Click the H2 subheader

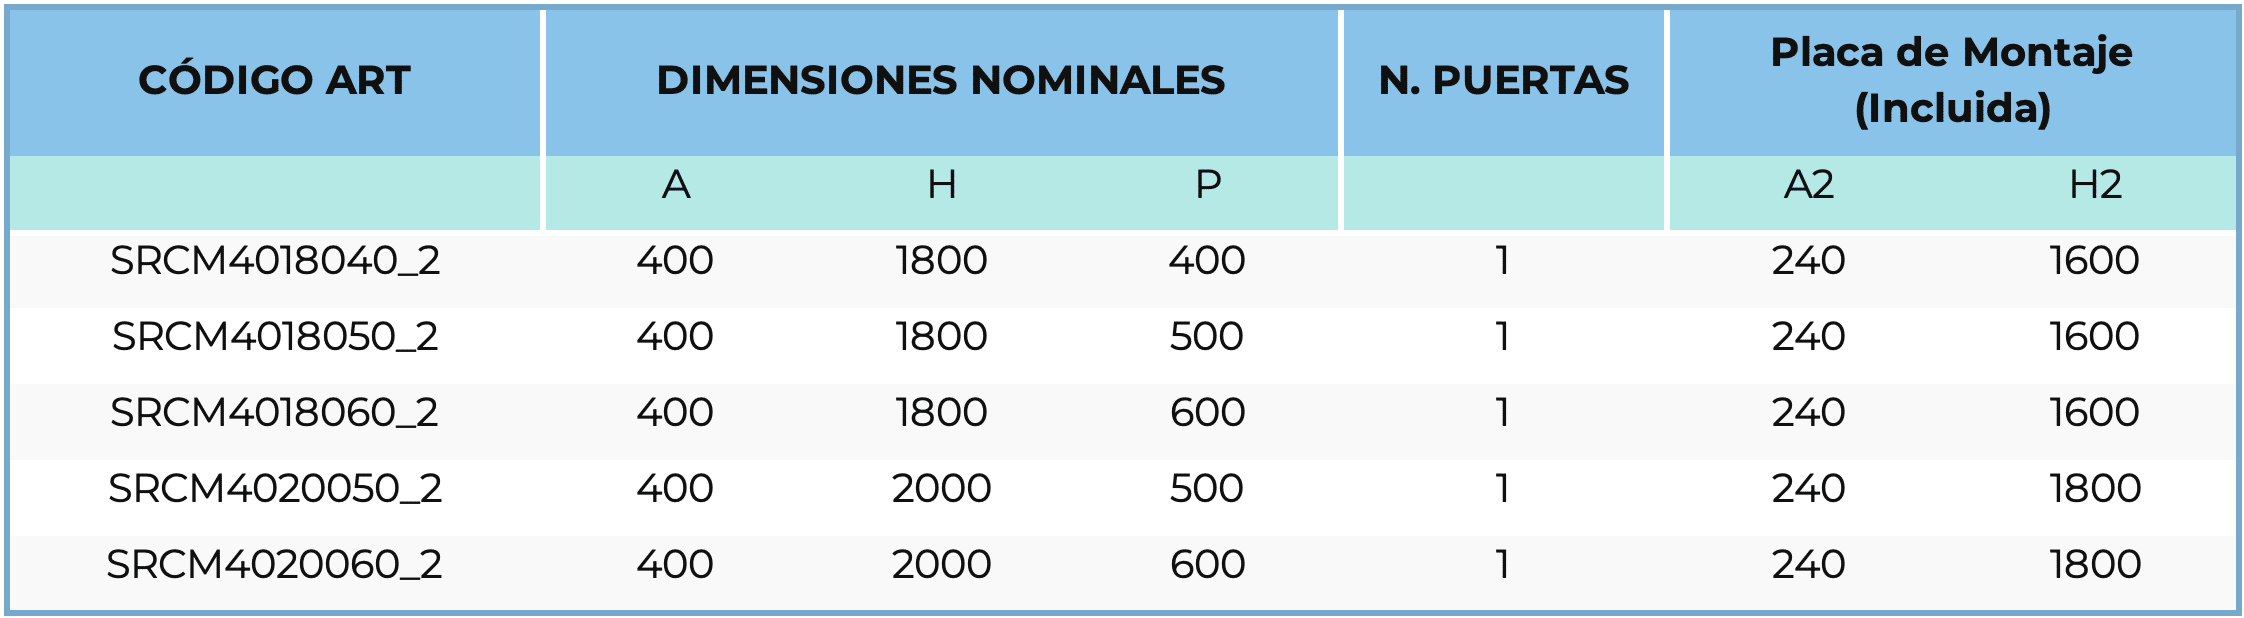(x=2095, y=185)
